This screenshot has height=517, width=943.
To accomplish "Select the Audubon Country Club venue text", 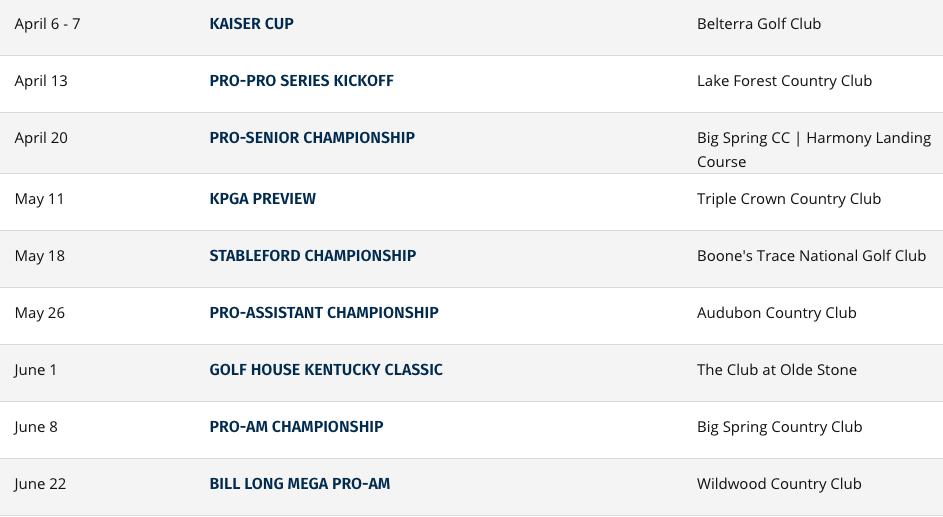I will 776,313.
